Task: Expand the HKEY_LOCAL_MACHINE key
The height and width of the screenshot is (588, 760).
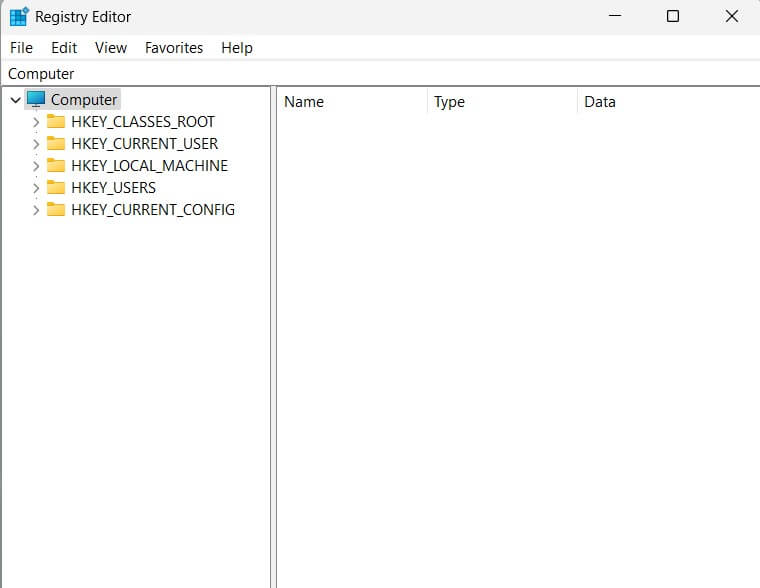Action: (x=36, y=166)
